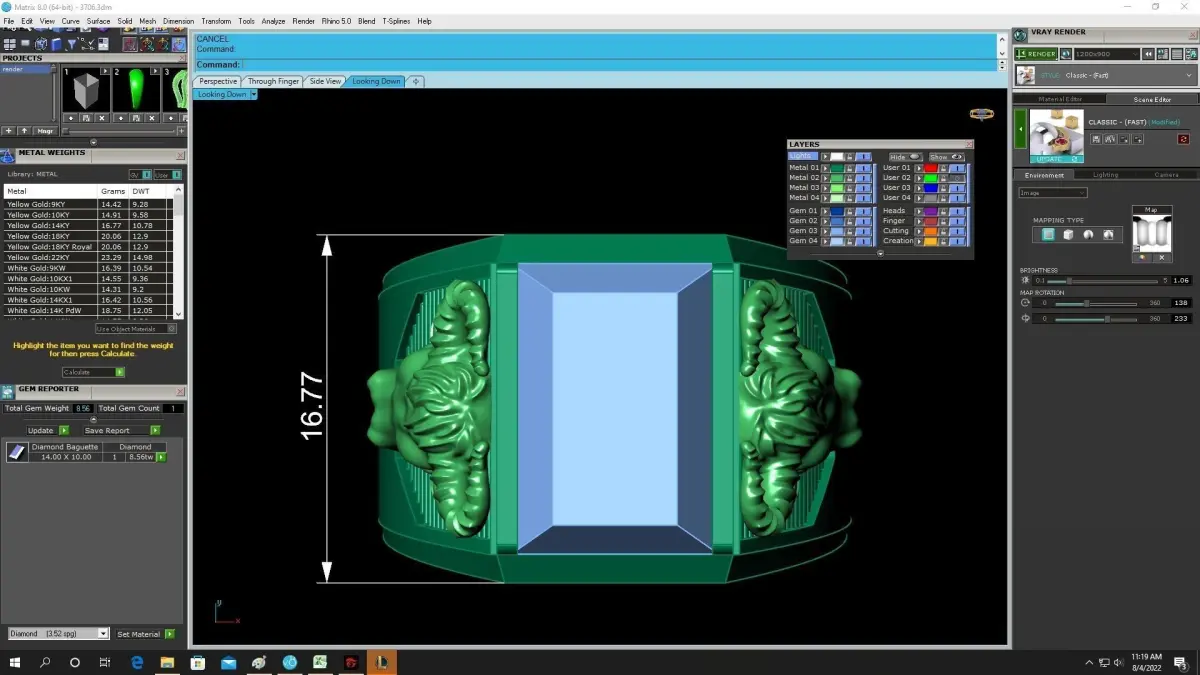The image size is (1200, 675).
Task: Open Microsoft Edge from the taskbar
Action: 136,662
